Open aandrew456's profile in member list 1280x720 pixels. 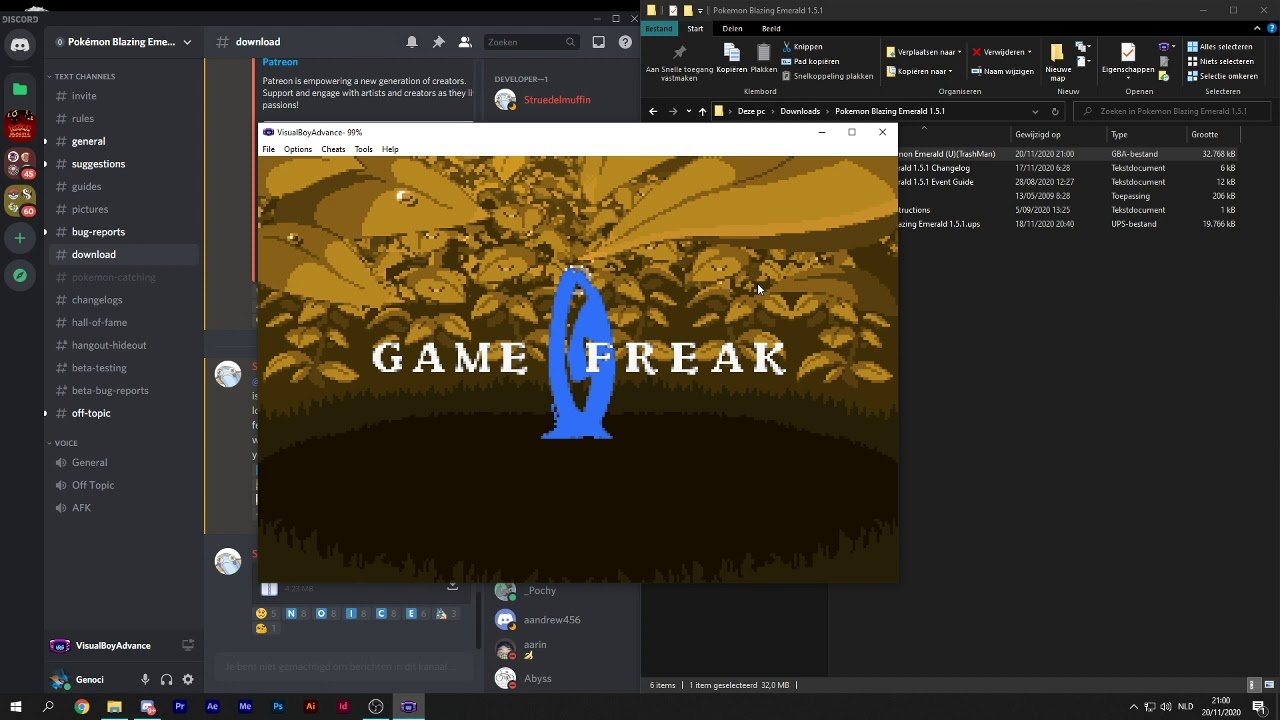click(x=552, y=620)
